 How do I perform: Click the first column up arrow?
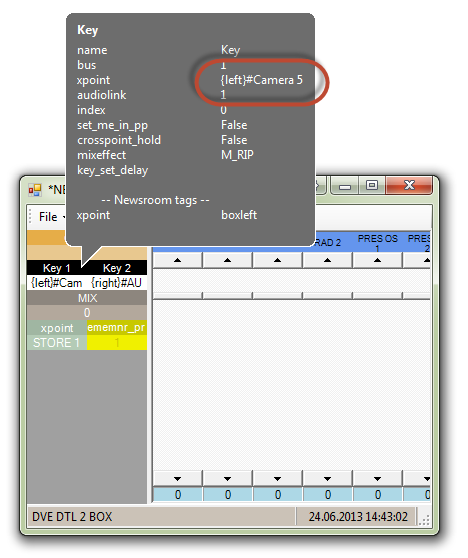pos(178,260)
